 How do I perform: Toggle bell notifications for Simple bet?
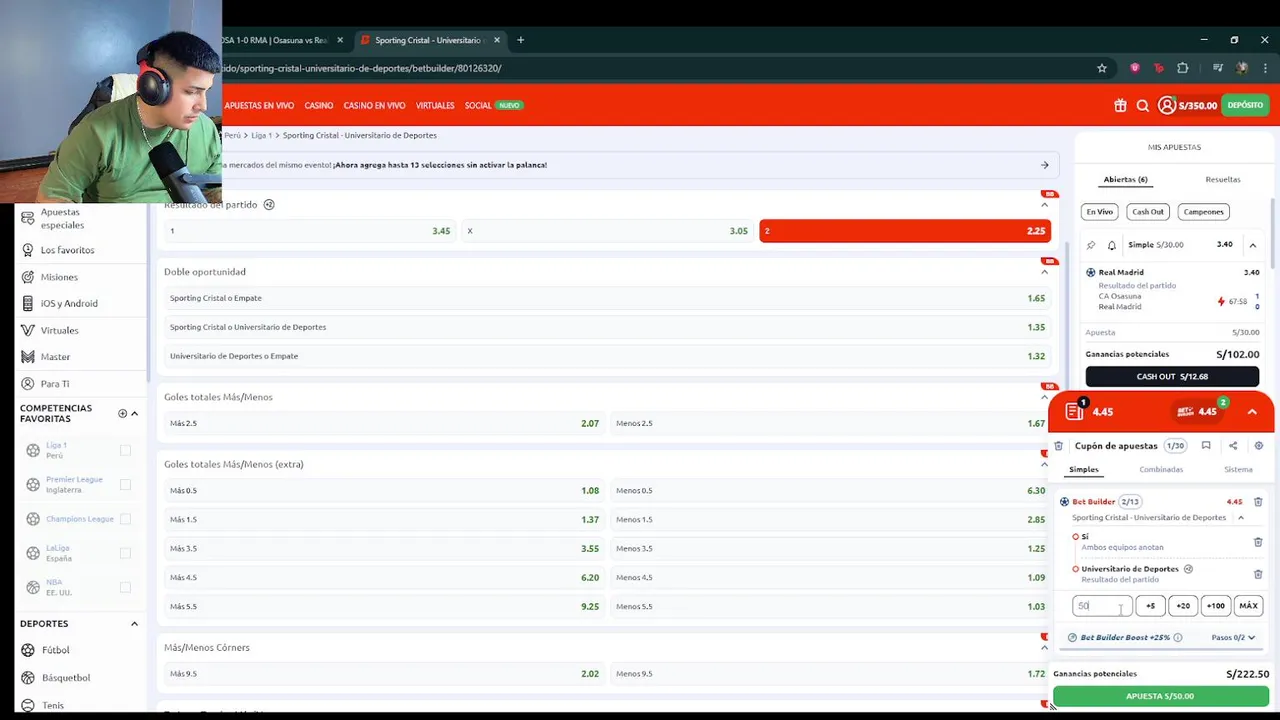click(x=1111, y=245)
